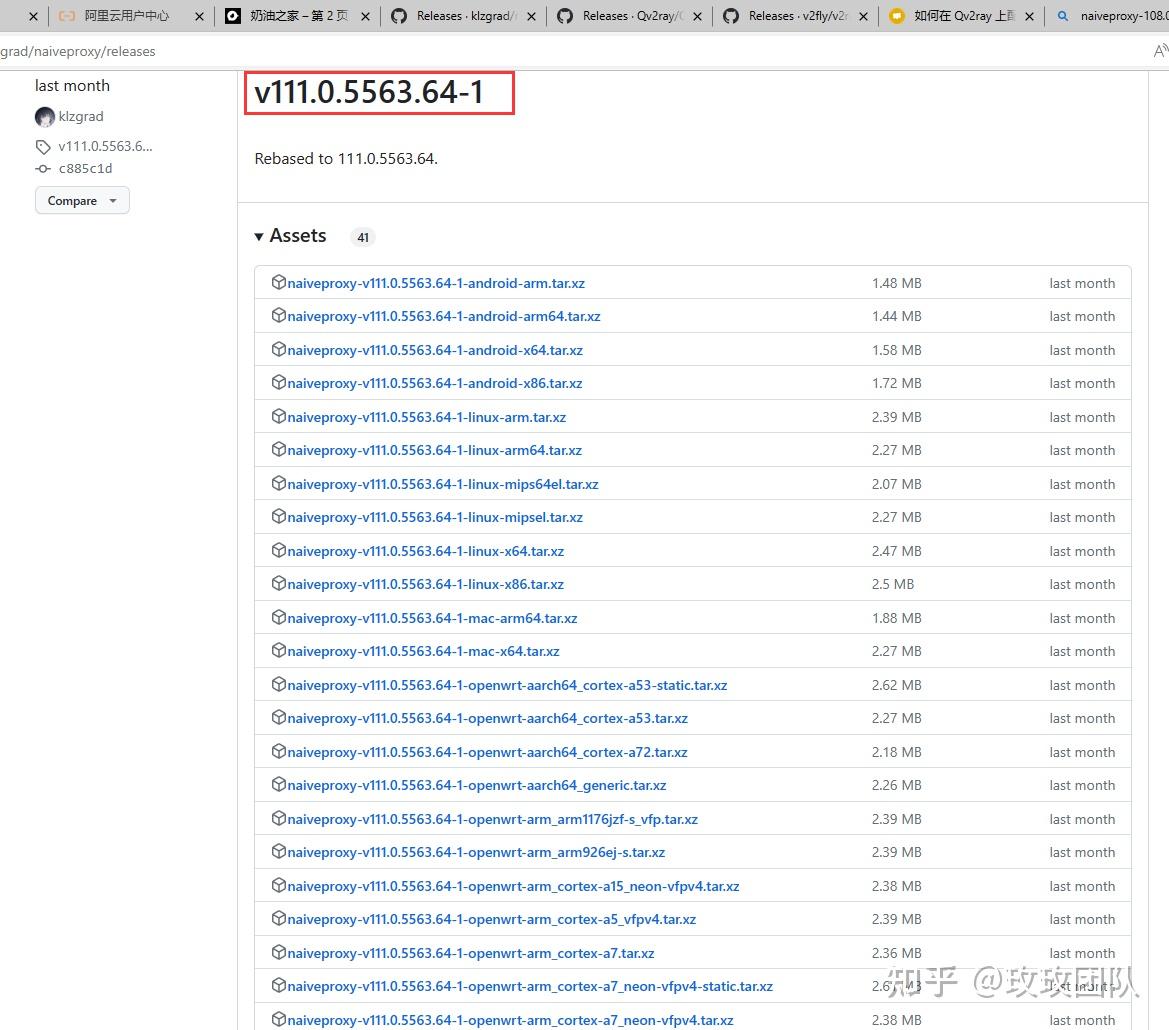Screen dimensions: 1169x1030
Task: Click package icon for mac-arm64.tar.xz
Action: (x=279, y=617)
